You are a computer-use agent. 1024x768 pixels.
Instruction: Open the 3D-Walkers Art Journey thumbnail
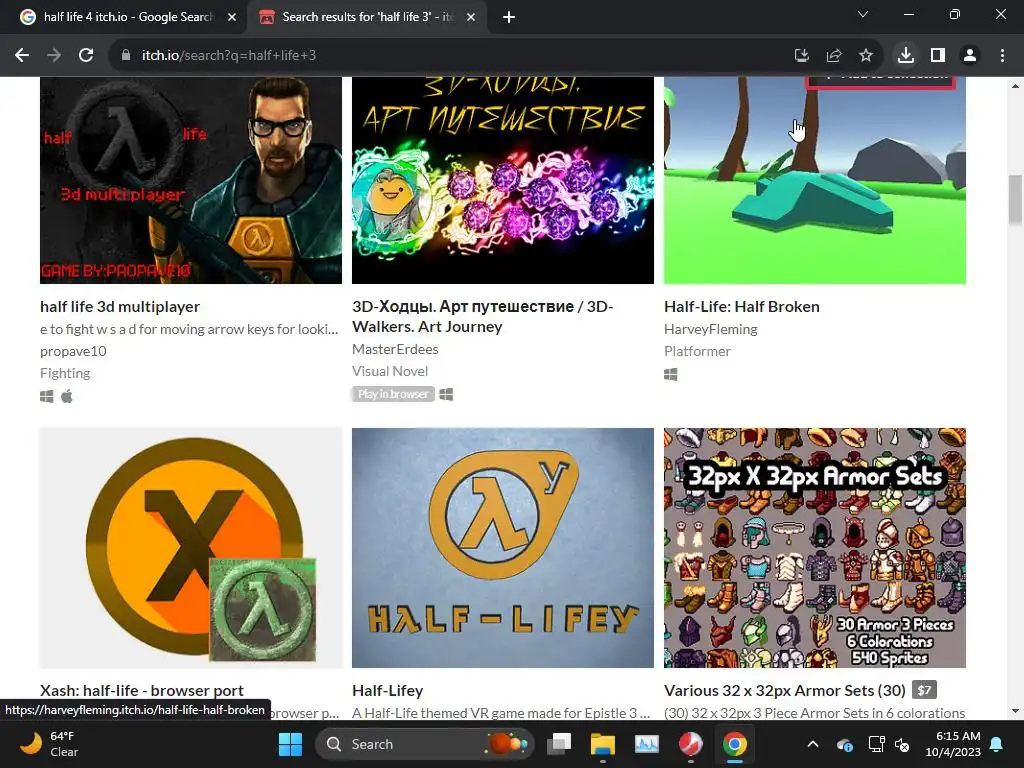[x=503, y=180]
